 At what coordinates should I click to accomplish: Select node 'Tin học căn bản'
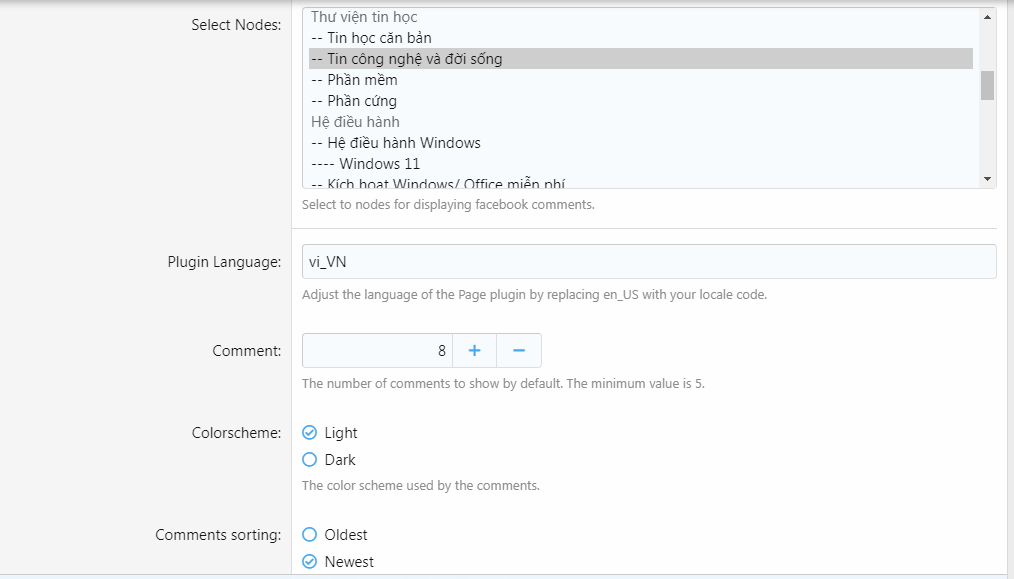coord(371,38)
